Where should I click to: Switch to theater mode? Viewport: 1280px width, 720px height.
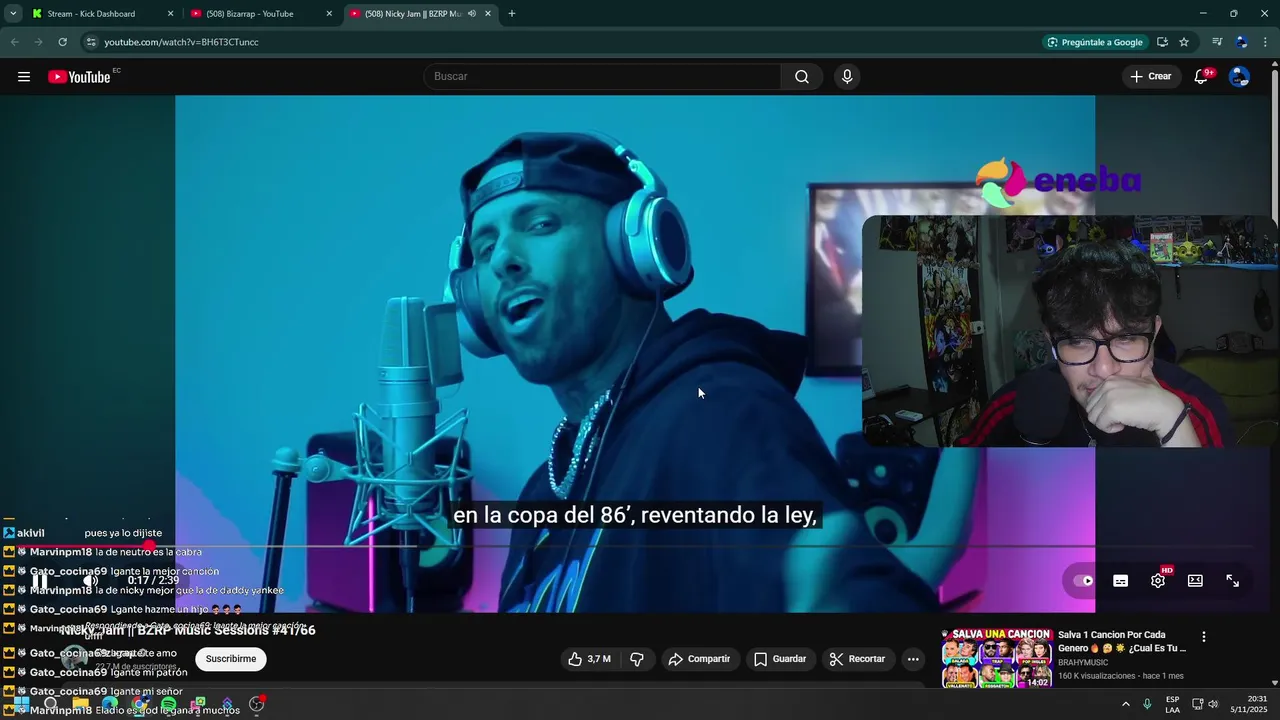coord(1195,581)
